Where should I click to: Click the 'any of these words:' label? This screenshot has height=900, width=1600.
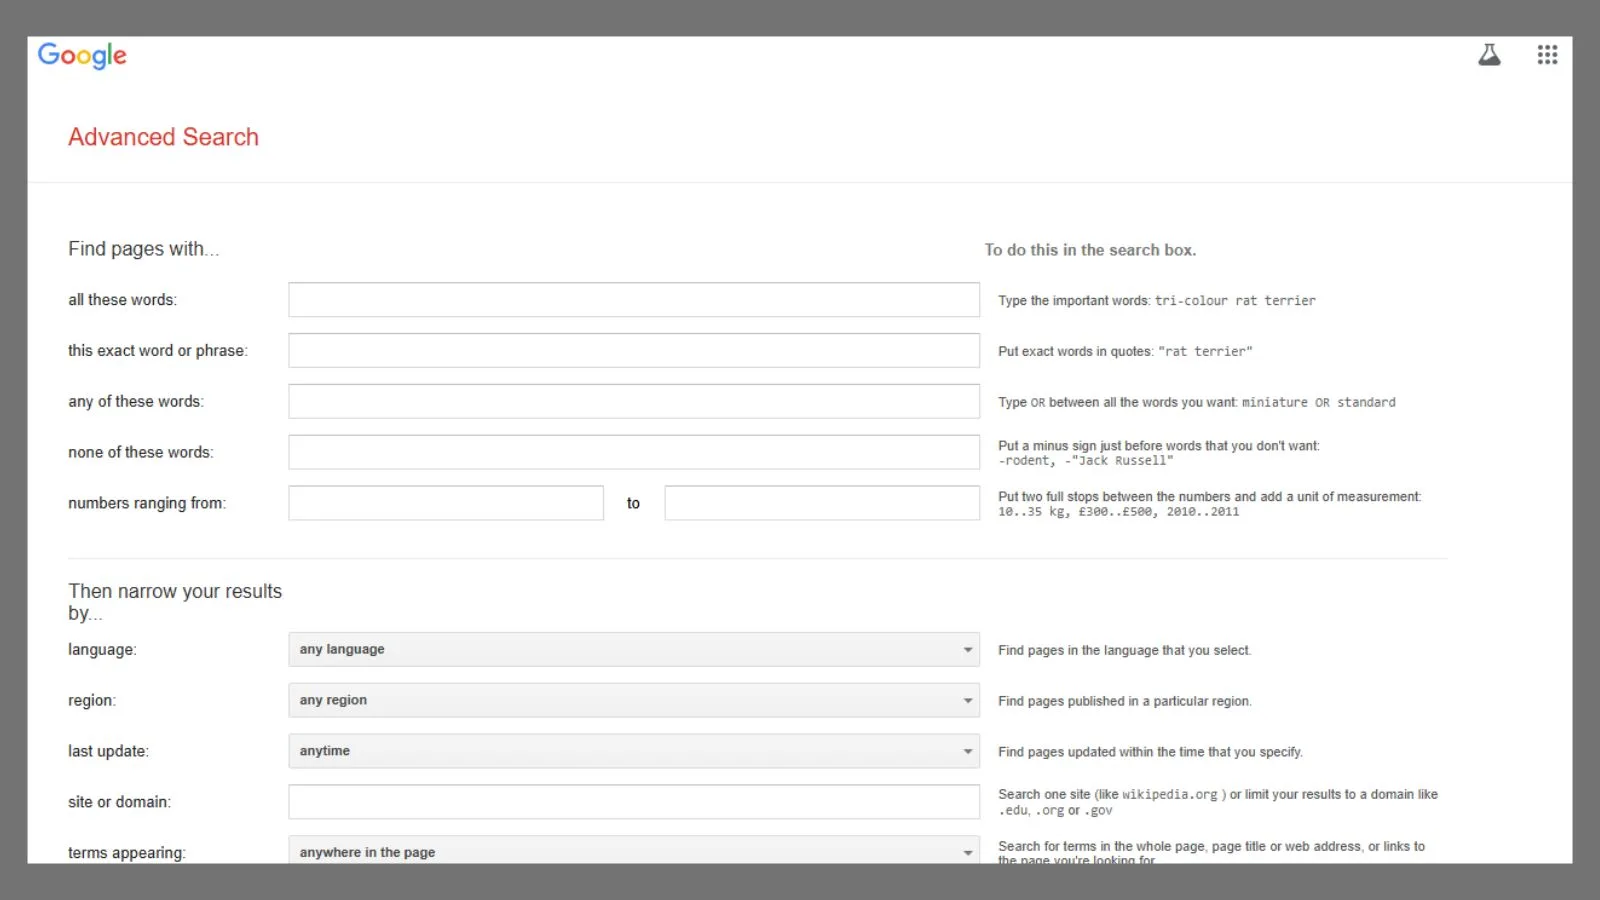(x=136, y=401)
